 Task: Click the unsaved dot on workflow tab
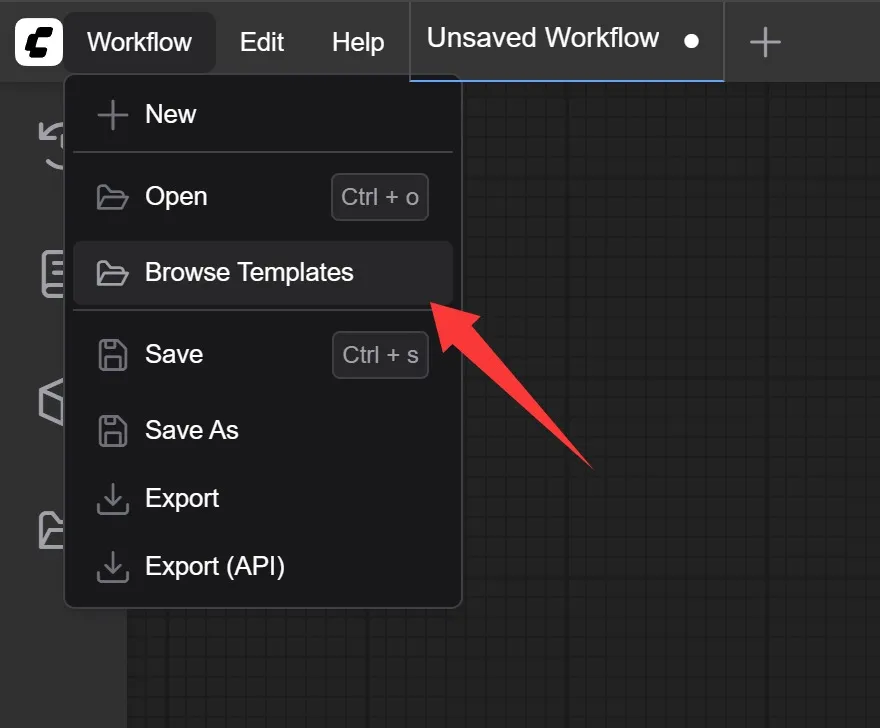click(x=691, y=41)
